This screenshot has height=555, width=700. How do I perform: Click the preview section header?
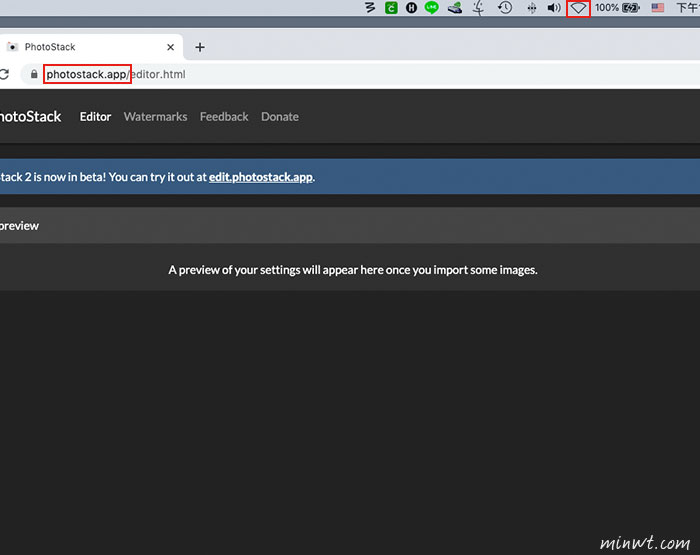[x=350, y=225]
